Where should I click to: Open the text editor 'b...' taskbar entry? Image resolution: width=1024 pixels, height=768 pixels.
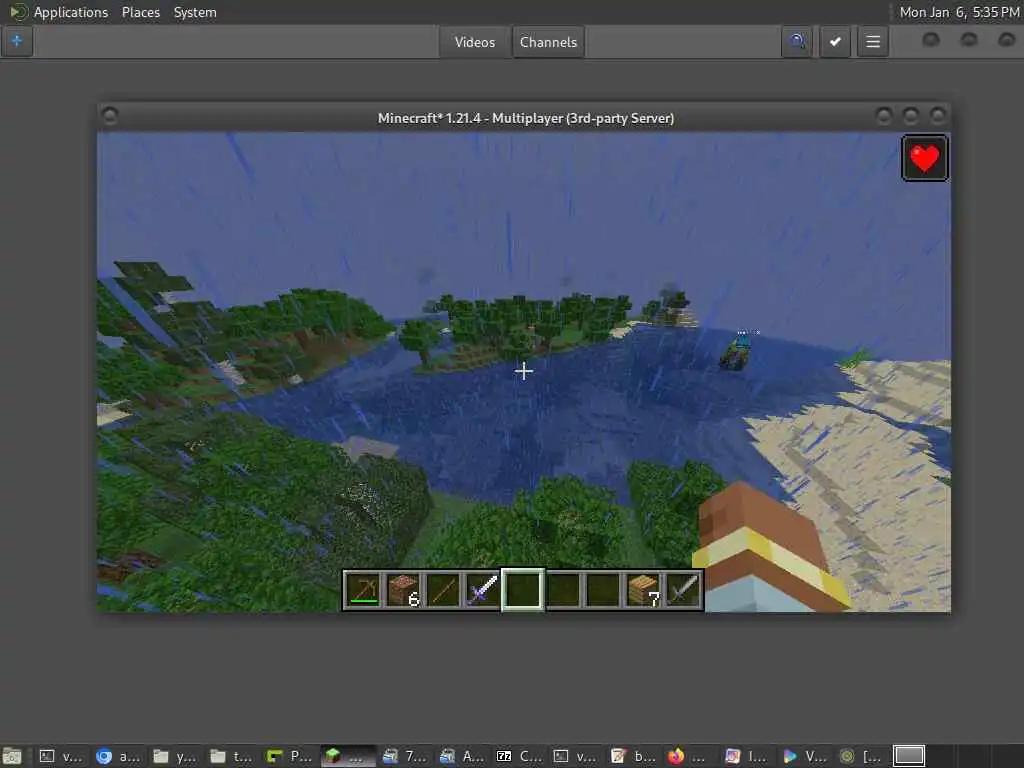pos(633,756)
